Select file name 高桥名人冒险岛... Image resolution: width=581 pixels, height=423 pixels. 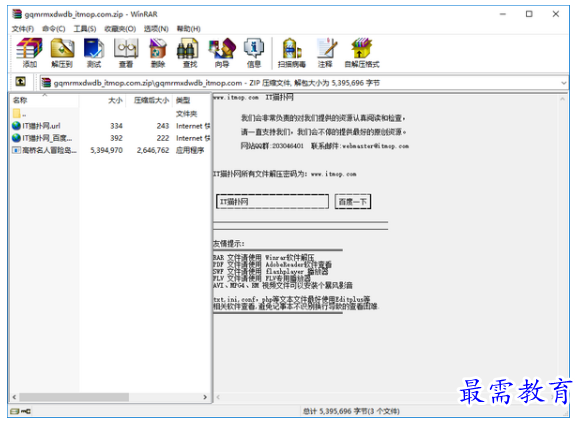[49, 150]
